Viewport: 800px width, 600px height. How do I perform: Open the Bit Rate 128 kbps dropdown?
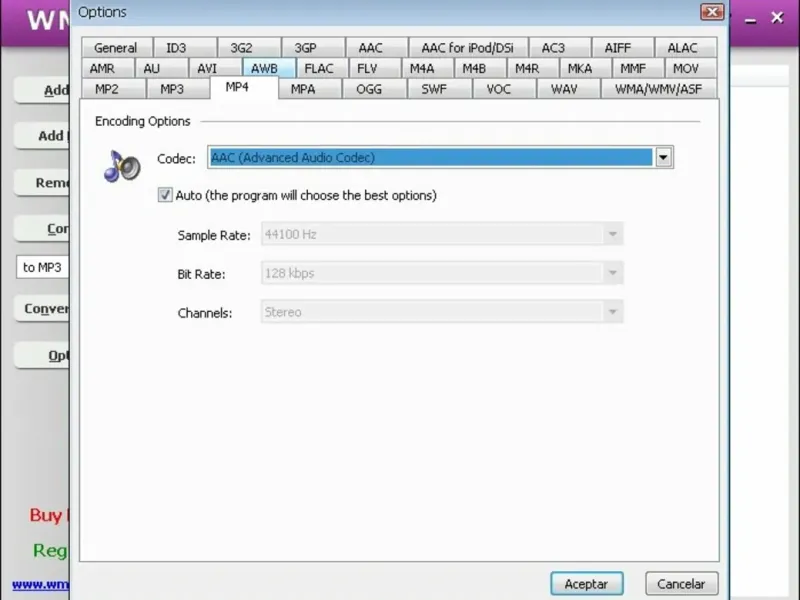[442, 273]
